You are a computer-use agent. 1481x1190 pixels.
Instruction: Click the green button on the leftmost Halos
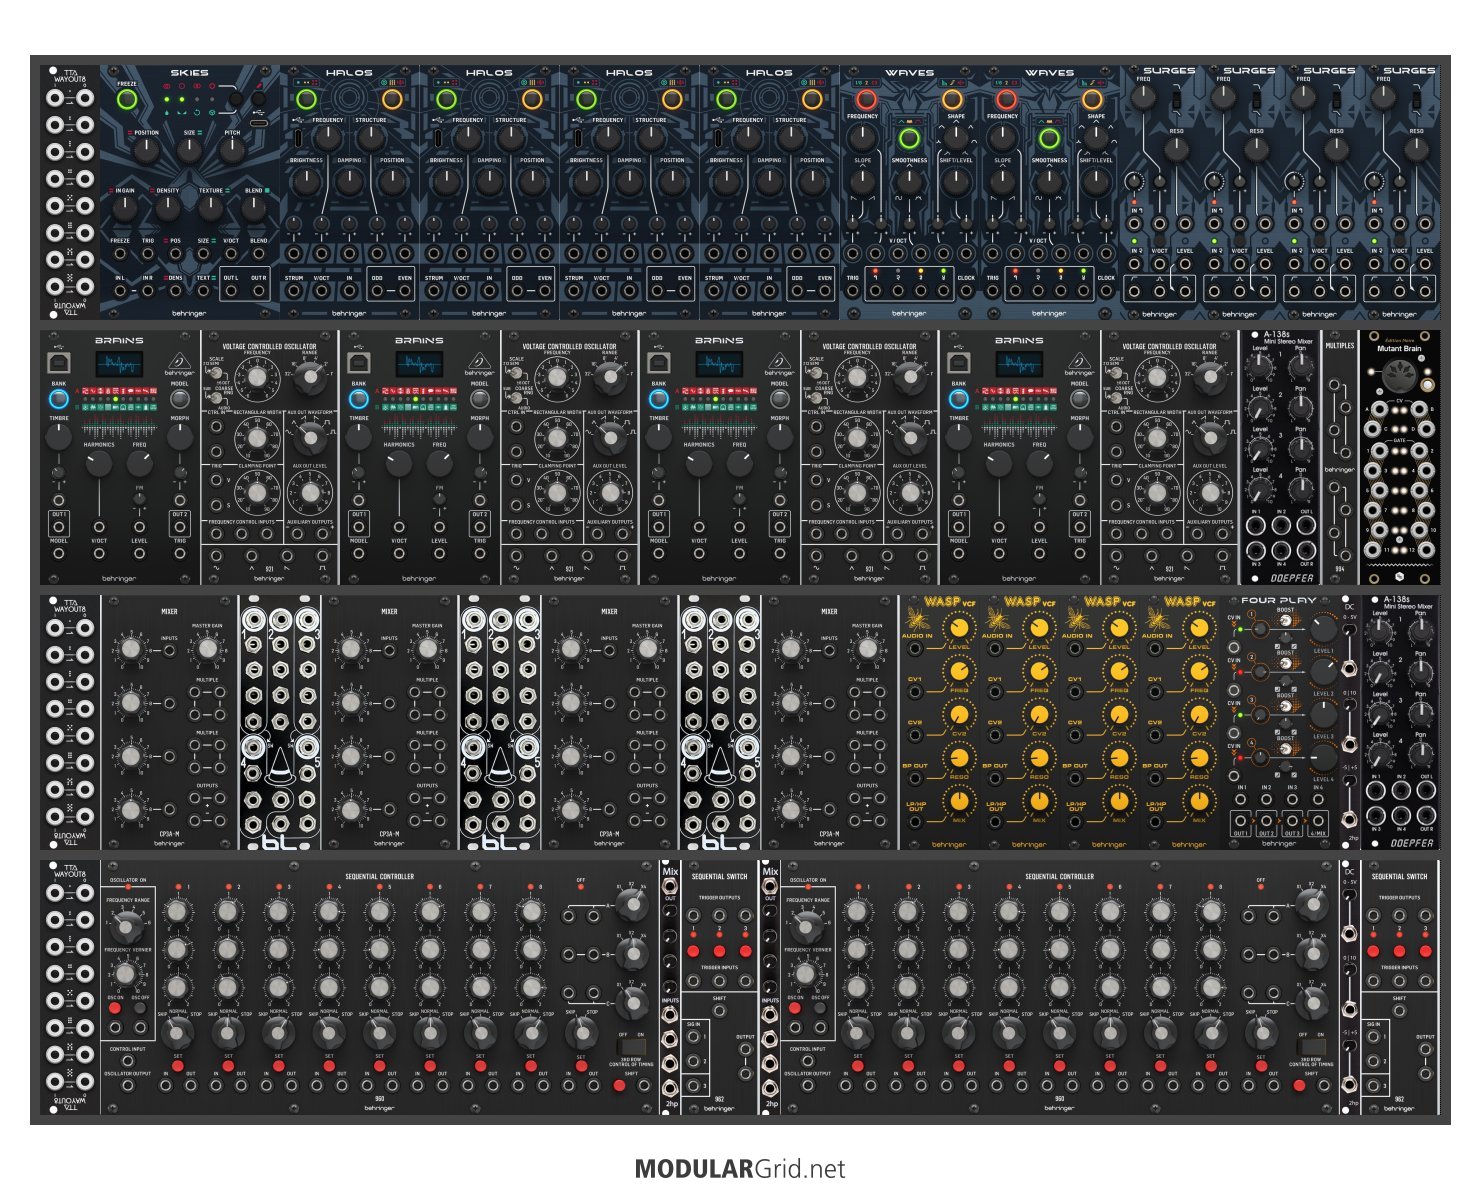coord(306,100)
